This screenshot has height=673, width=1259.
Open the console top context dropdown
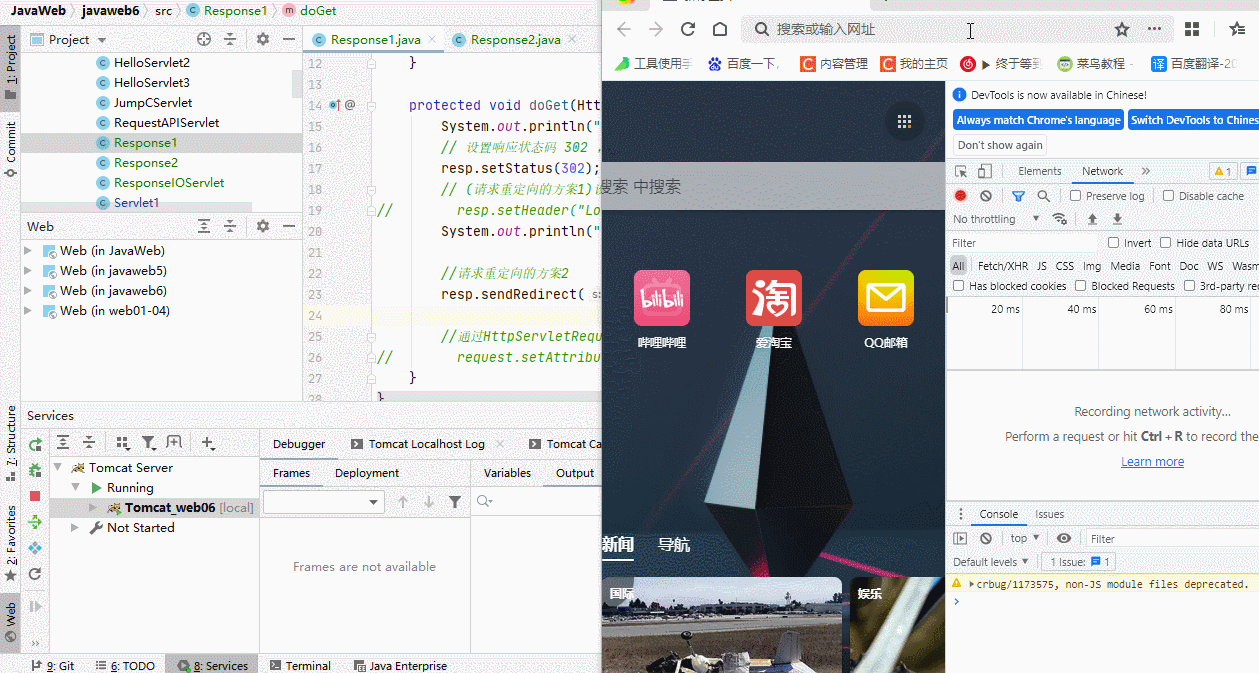click(x=1025, y=538)
